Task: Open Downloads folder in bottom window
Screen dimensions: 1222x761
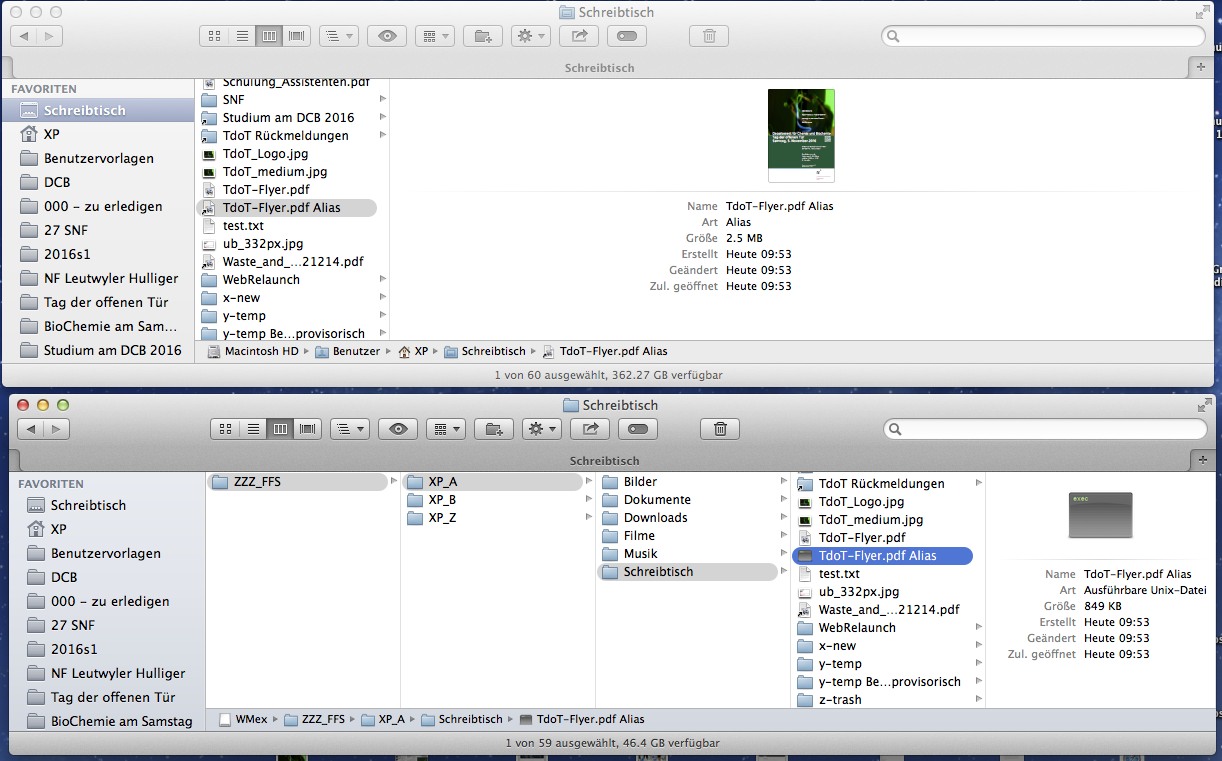Action: (x=655, y=518)
